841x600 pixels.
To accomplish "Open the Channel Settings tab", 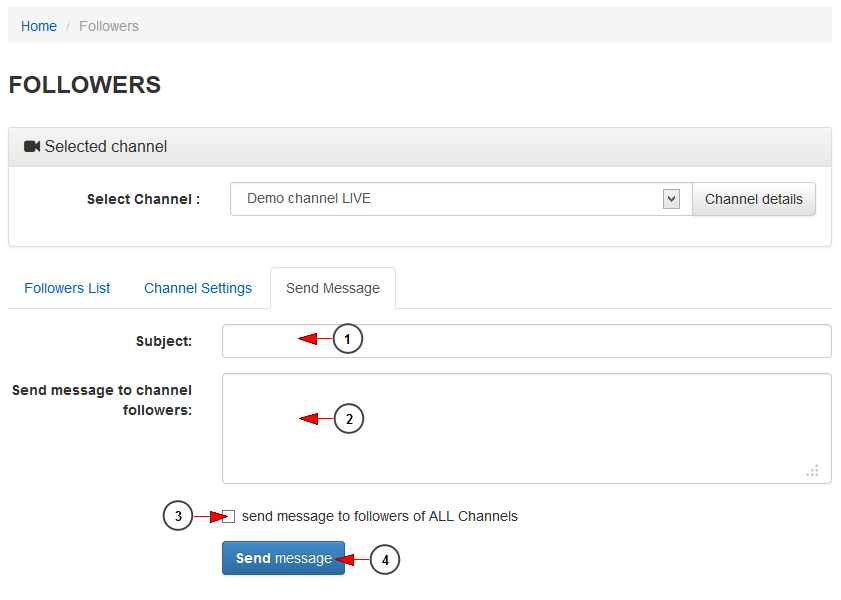I will (x=198, y=288).
